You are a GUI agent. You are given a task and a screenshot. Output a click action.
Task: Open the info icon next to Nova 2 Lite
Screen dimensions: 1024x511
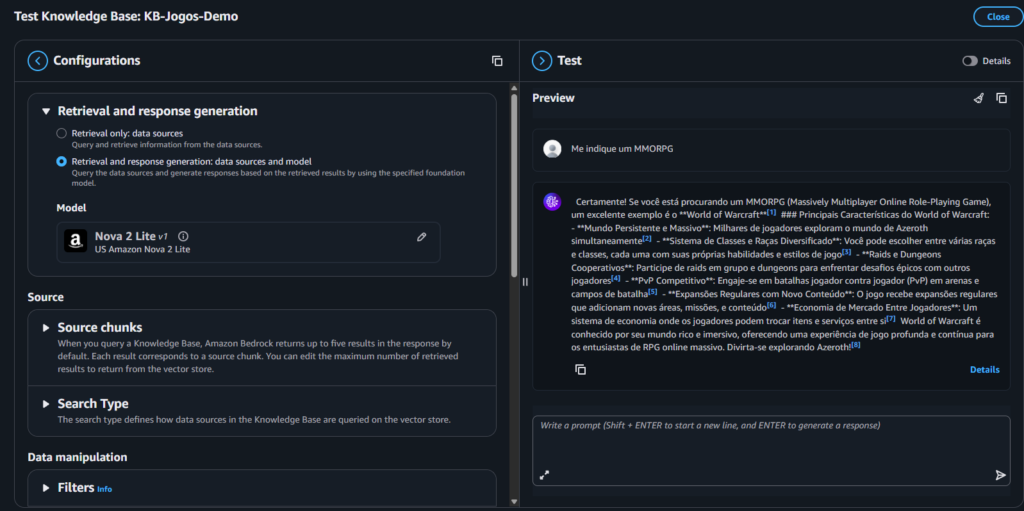pyautogui.click(x=183, y=237)
